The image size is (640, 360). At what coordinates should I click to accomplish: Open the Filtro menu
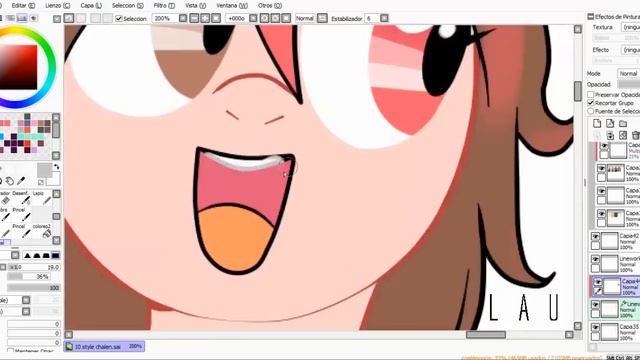(x=164, y=6)
